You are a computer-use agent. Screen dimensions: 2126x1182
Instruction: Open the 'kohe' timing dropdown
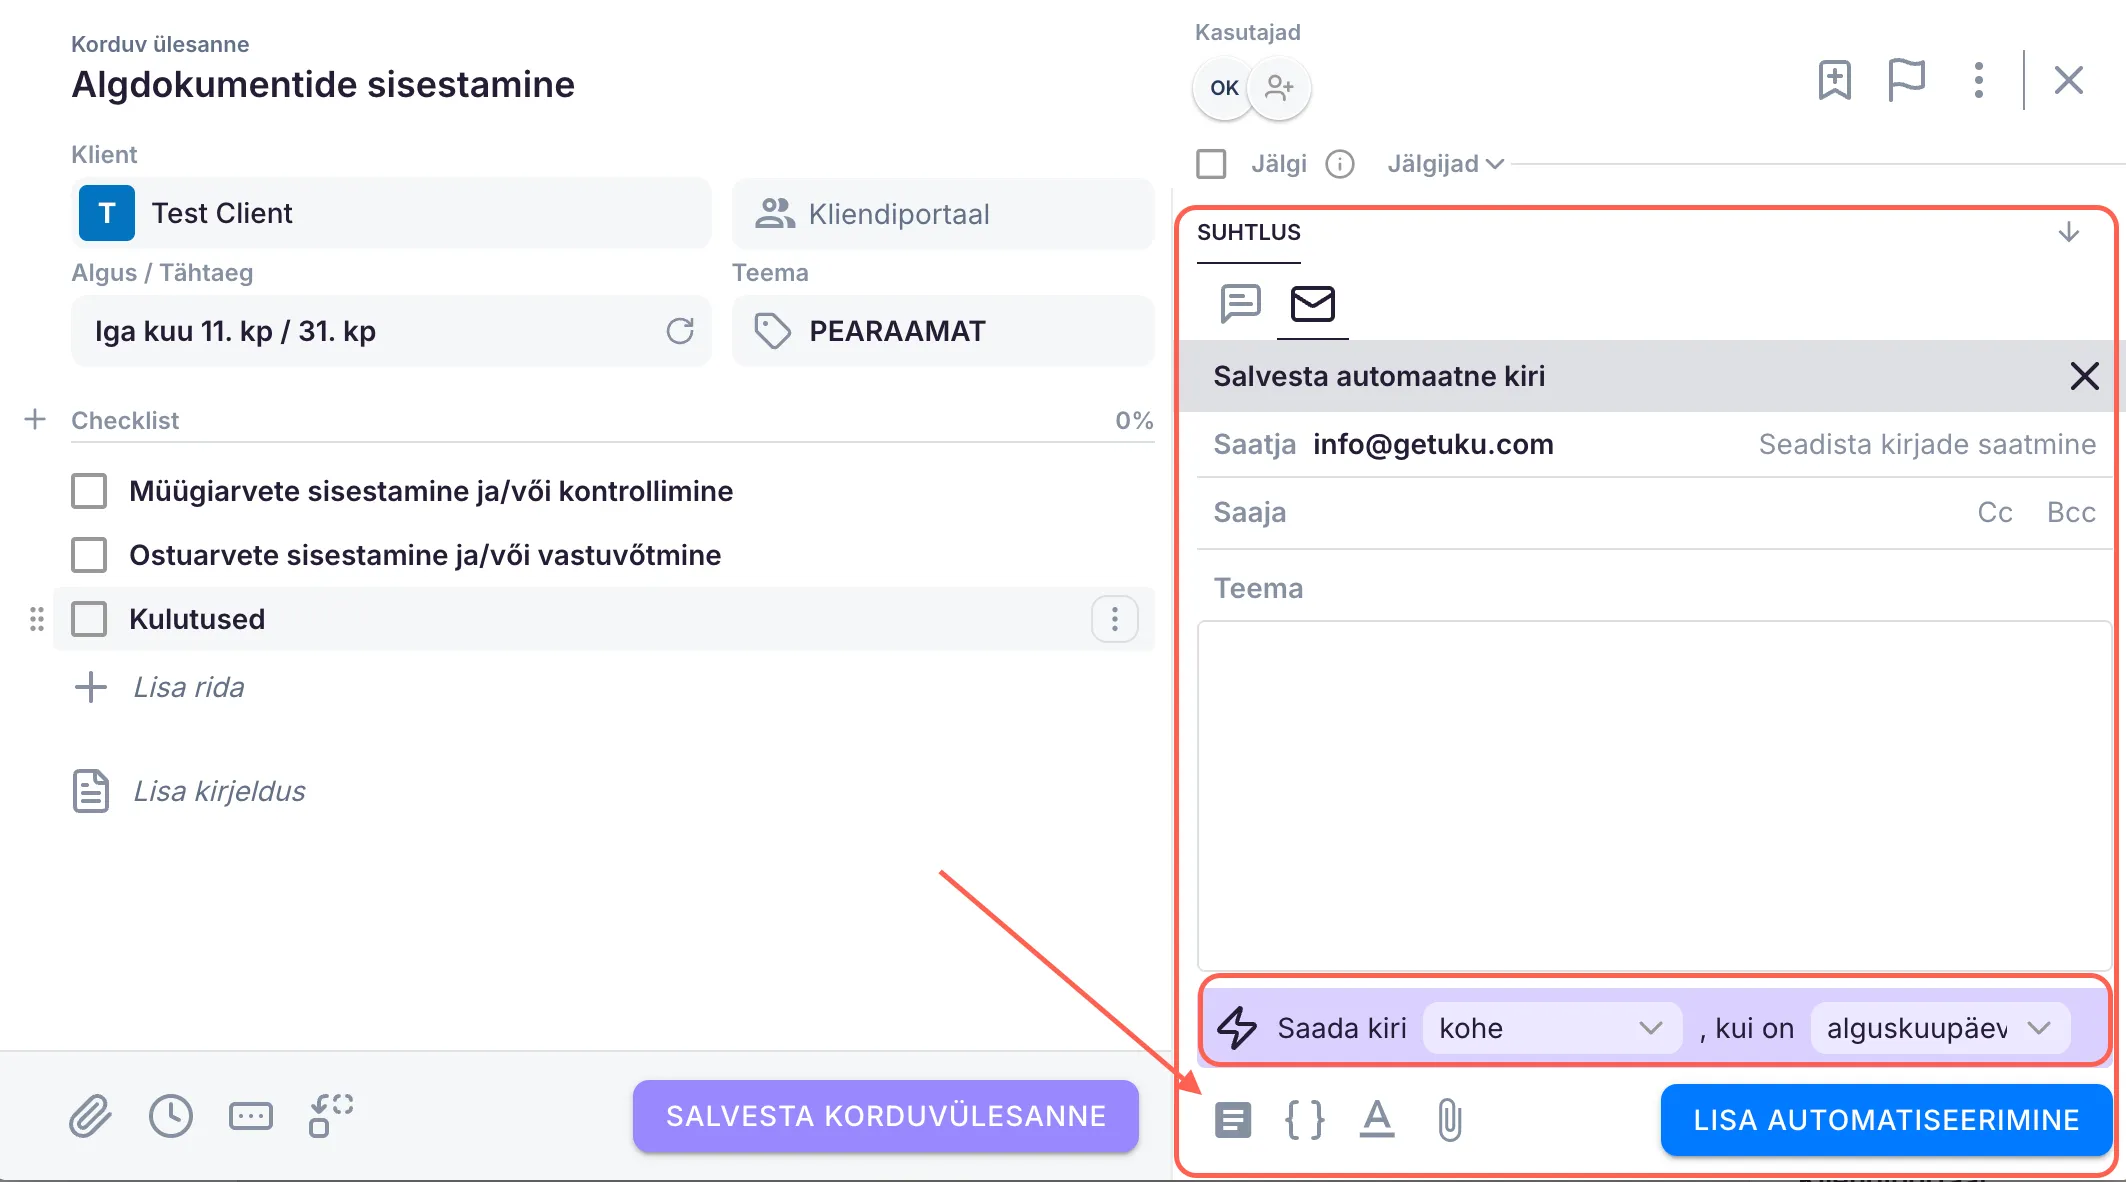coord(1550,1028)
